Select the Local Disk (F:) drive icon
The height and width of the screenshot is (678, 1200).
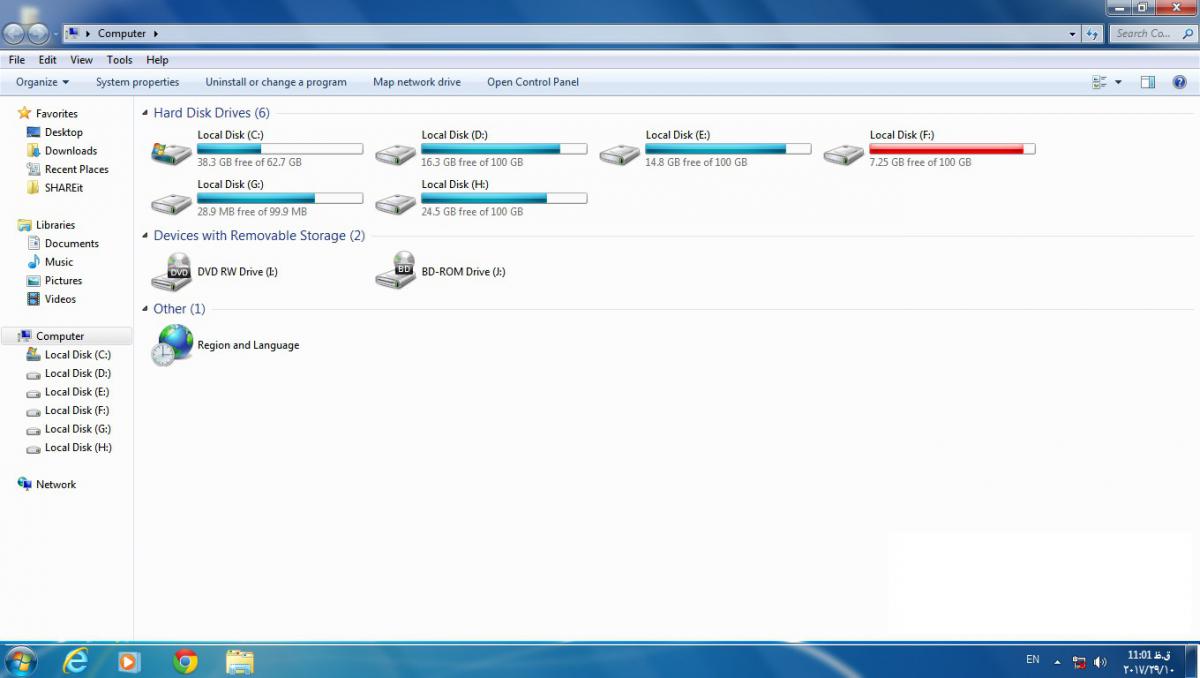pos(843,153)
